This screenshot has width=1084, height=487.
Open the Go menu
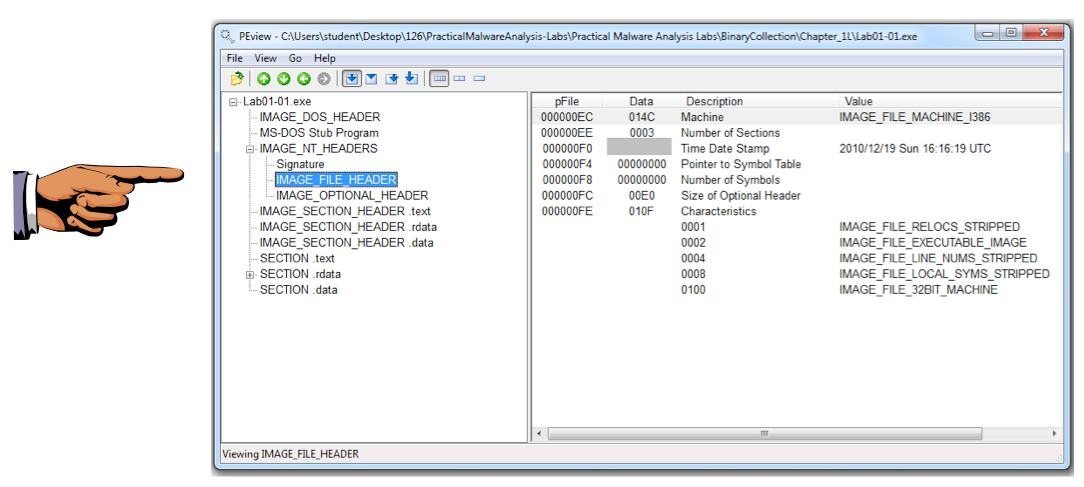(x=295, y=58)
